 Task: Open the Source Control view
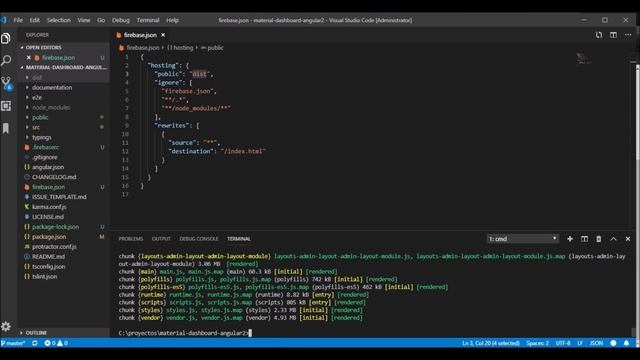[x=7, y=84]
